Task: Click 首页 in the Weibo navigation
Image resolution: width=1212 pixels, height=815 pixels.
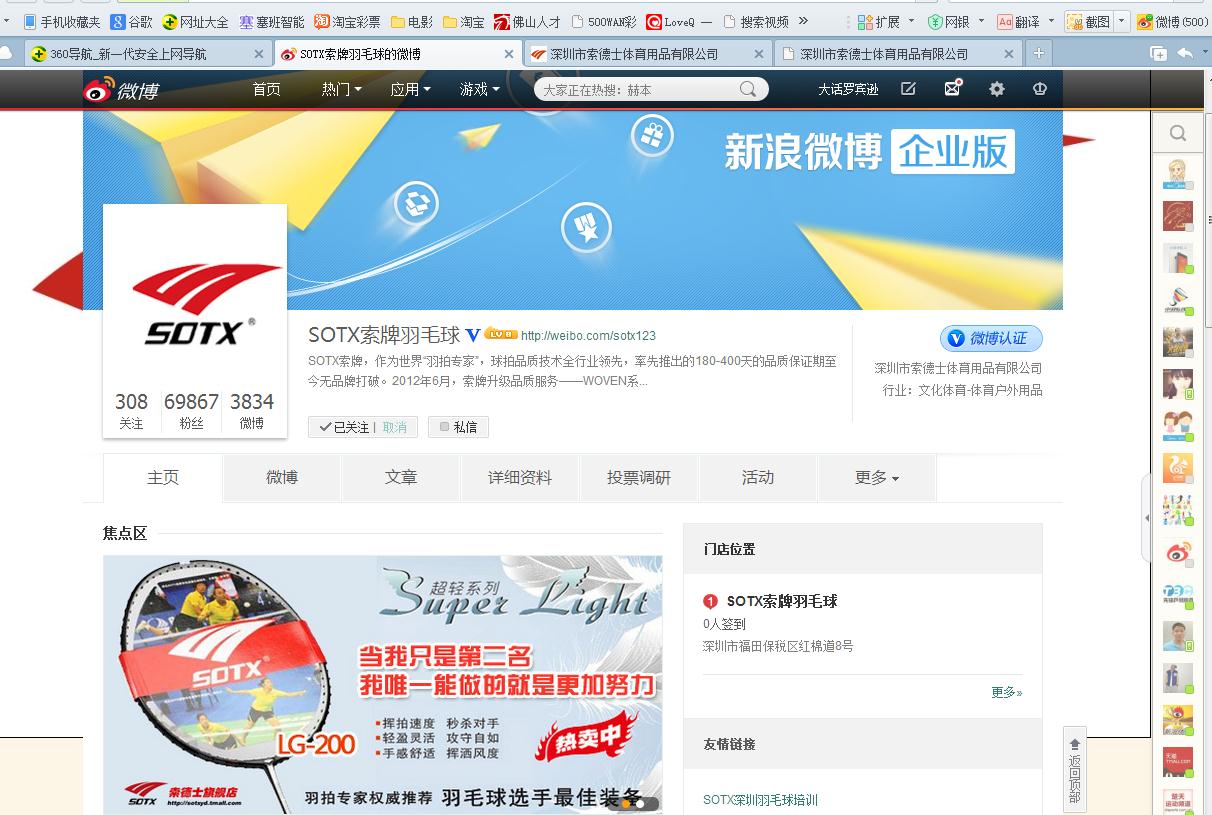Action: point(267,89)
